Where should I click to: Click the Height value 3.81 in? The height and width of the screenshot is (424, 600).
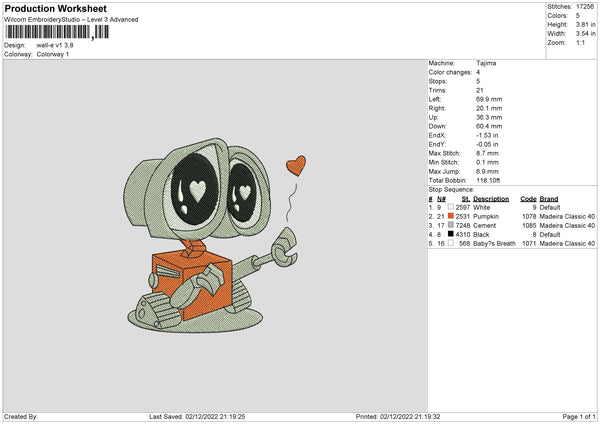point(585,24)
